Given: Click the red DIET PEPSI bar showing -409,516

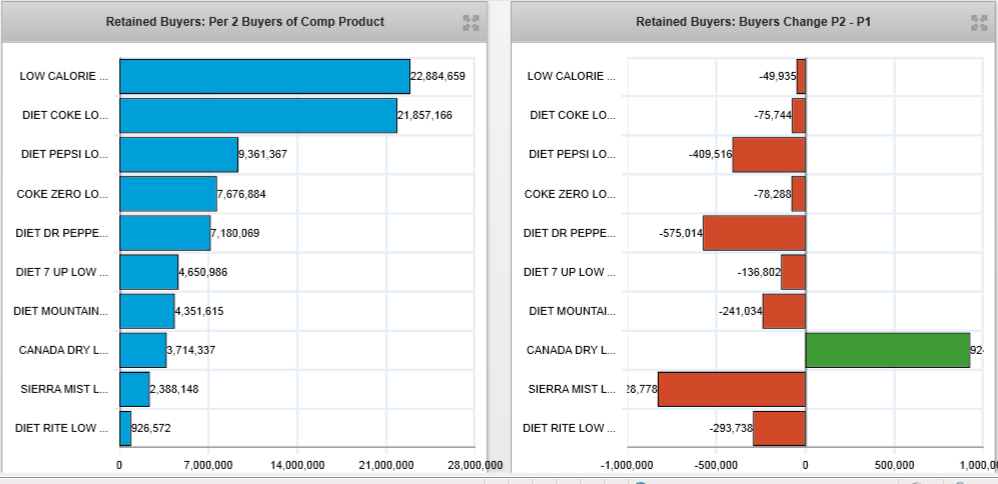Looking at the screenshot, I should pyautogui.click(x=768, y=155).
